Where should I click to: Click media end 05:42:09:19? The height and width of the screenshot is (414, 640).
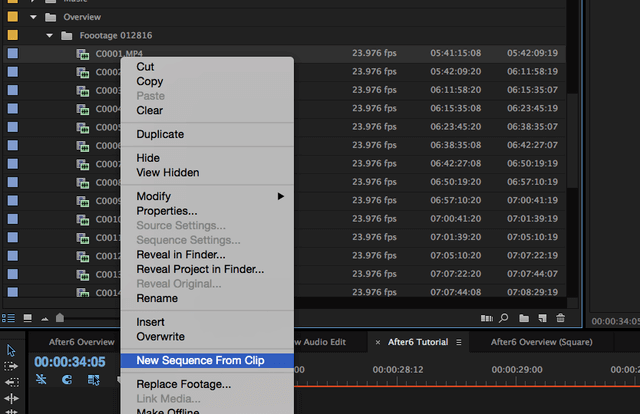click(x=532, y=53)
